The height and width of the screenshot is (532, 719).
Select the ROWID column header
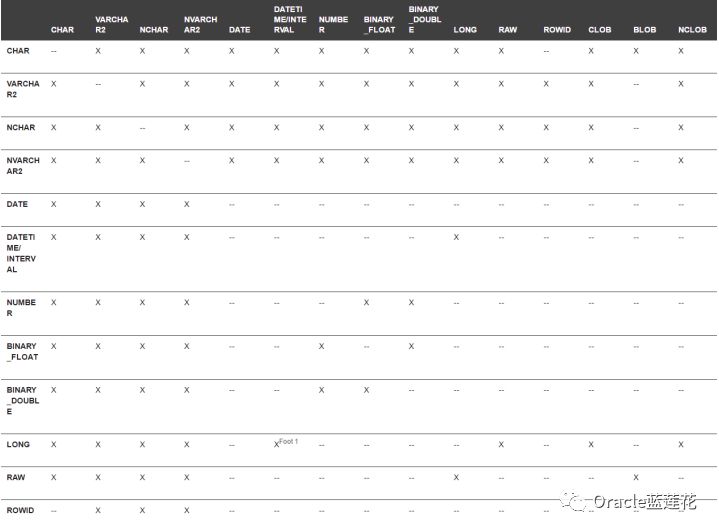coord(557,30)
